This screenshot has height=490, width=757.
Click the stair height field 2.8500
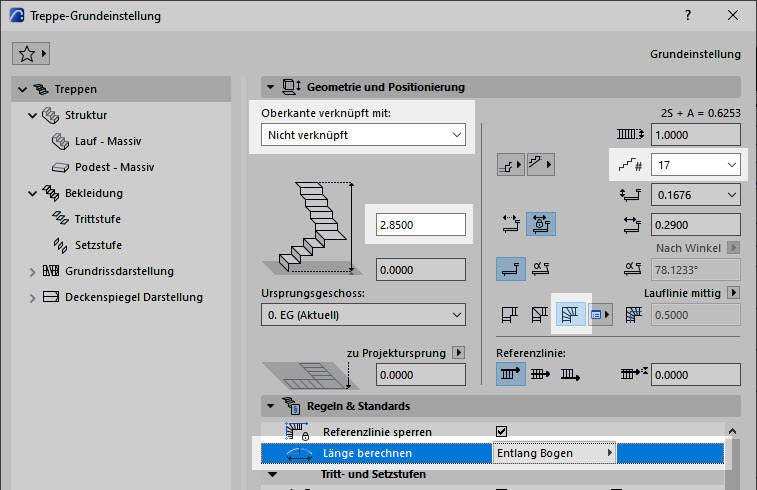click(x=421, y=225)
